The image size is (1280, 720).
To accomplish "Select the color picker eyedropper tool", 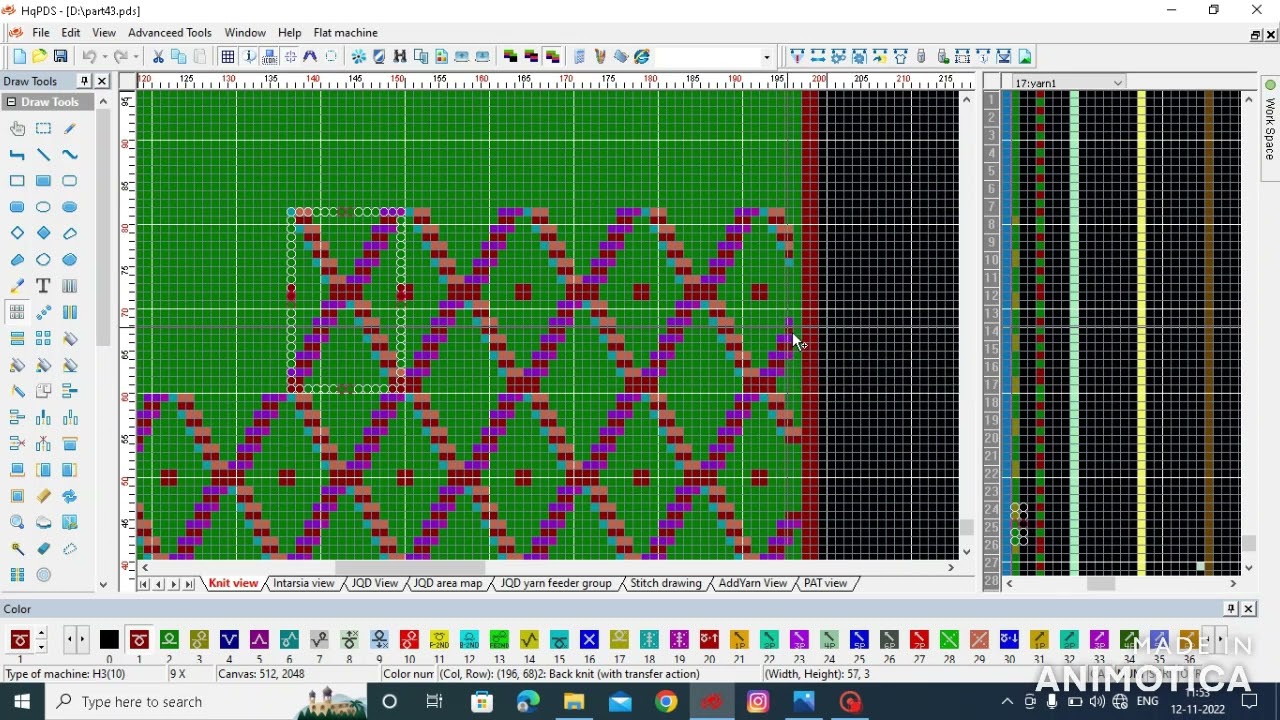I will point(17,286).
